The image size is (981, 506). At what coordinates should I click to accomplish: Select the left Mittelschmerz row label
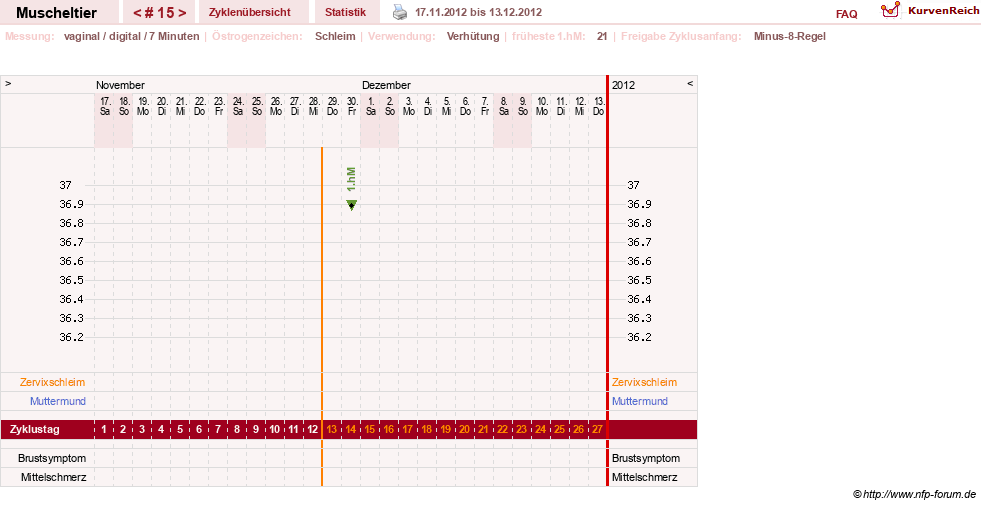click(54, 477)
